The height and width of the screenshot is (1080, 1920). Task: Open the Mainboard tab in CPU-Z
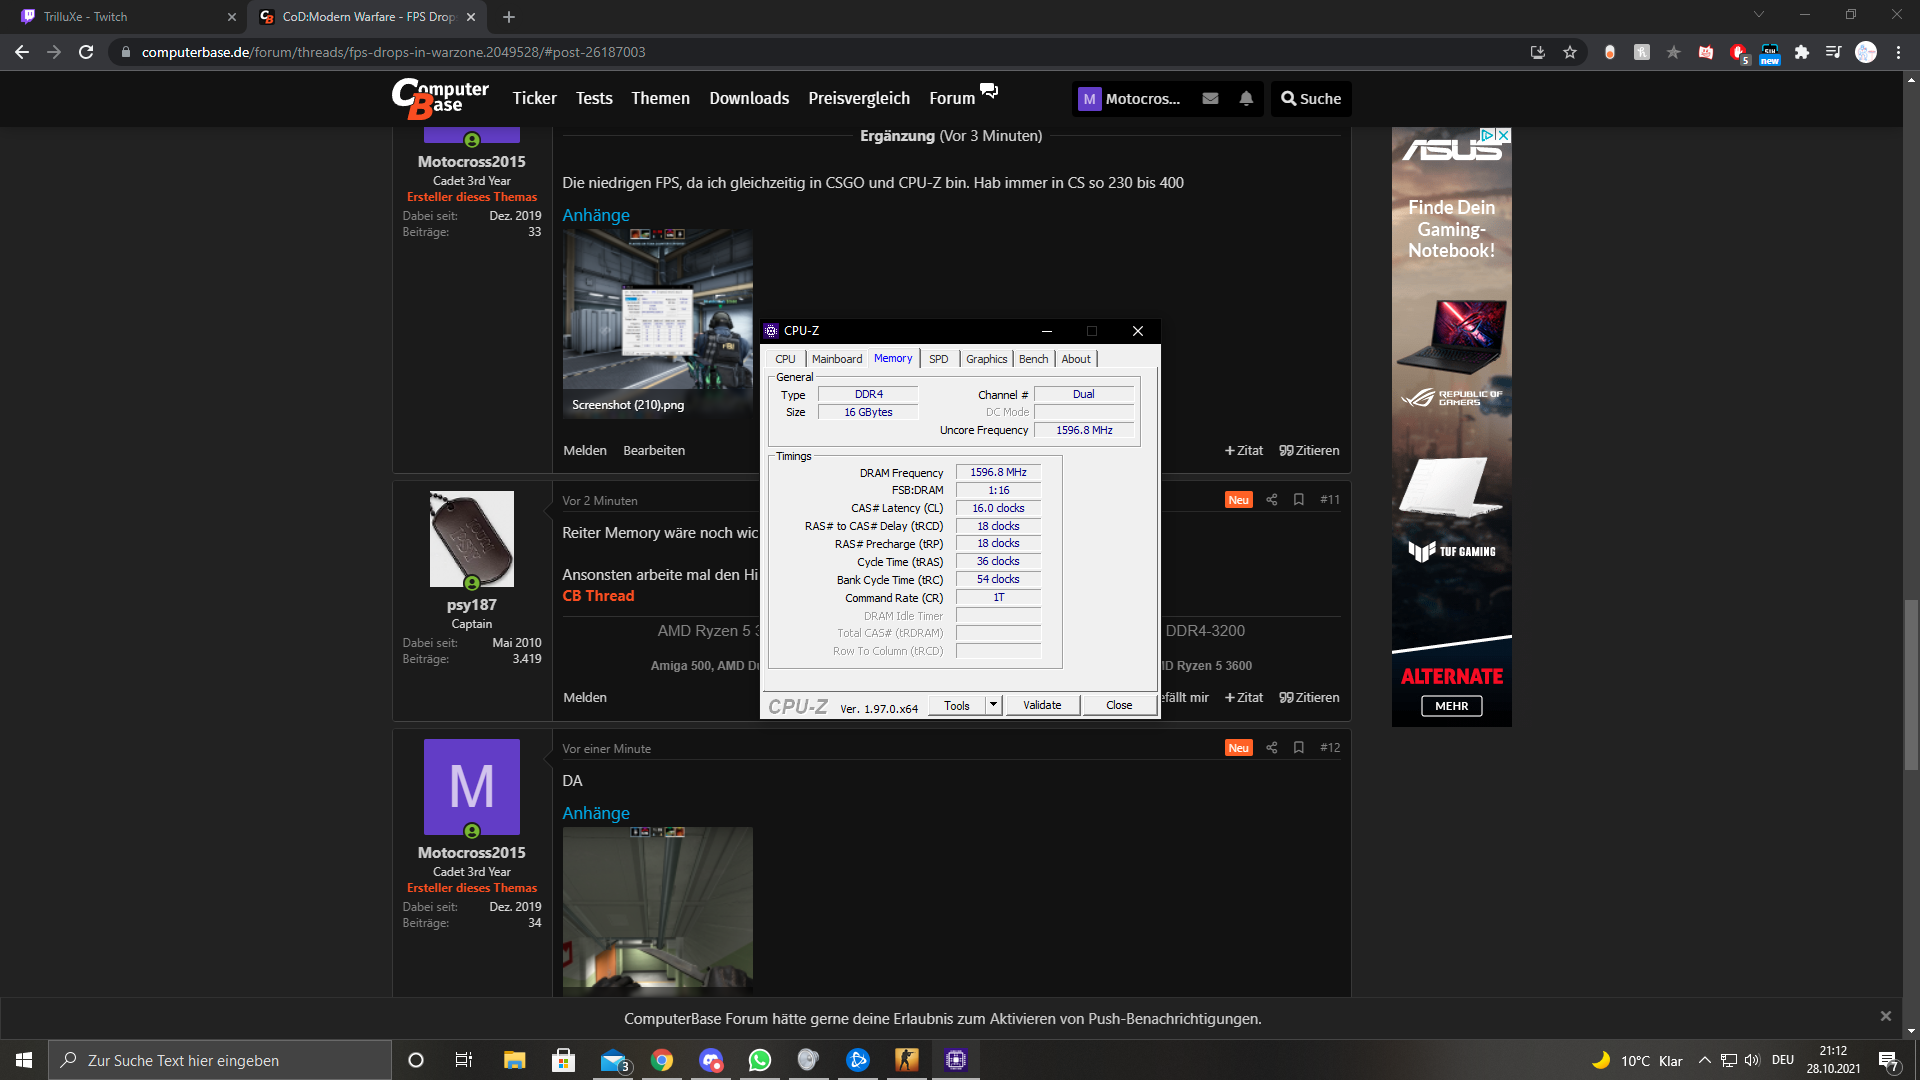click(x=836, y=359)
